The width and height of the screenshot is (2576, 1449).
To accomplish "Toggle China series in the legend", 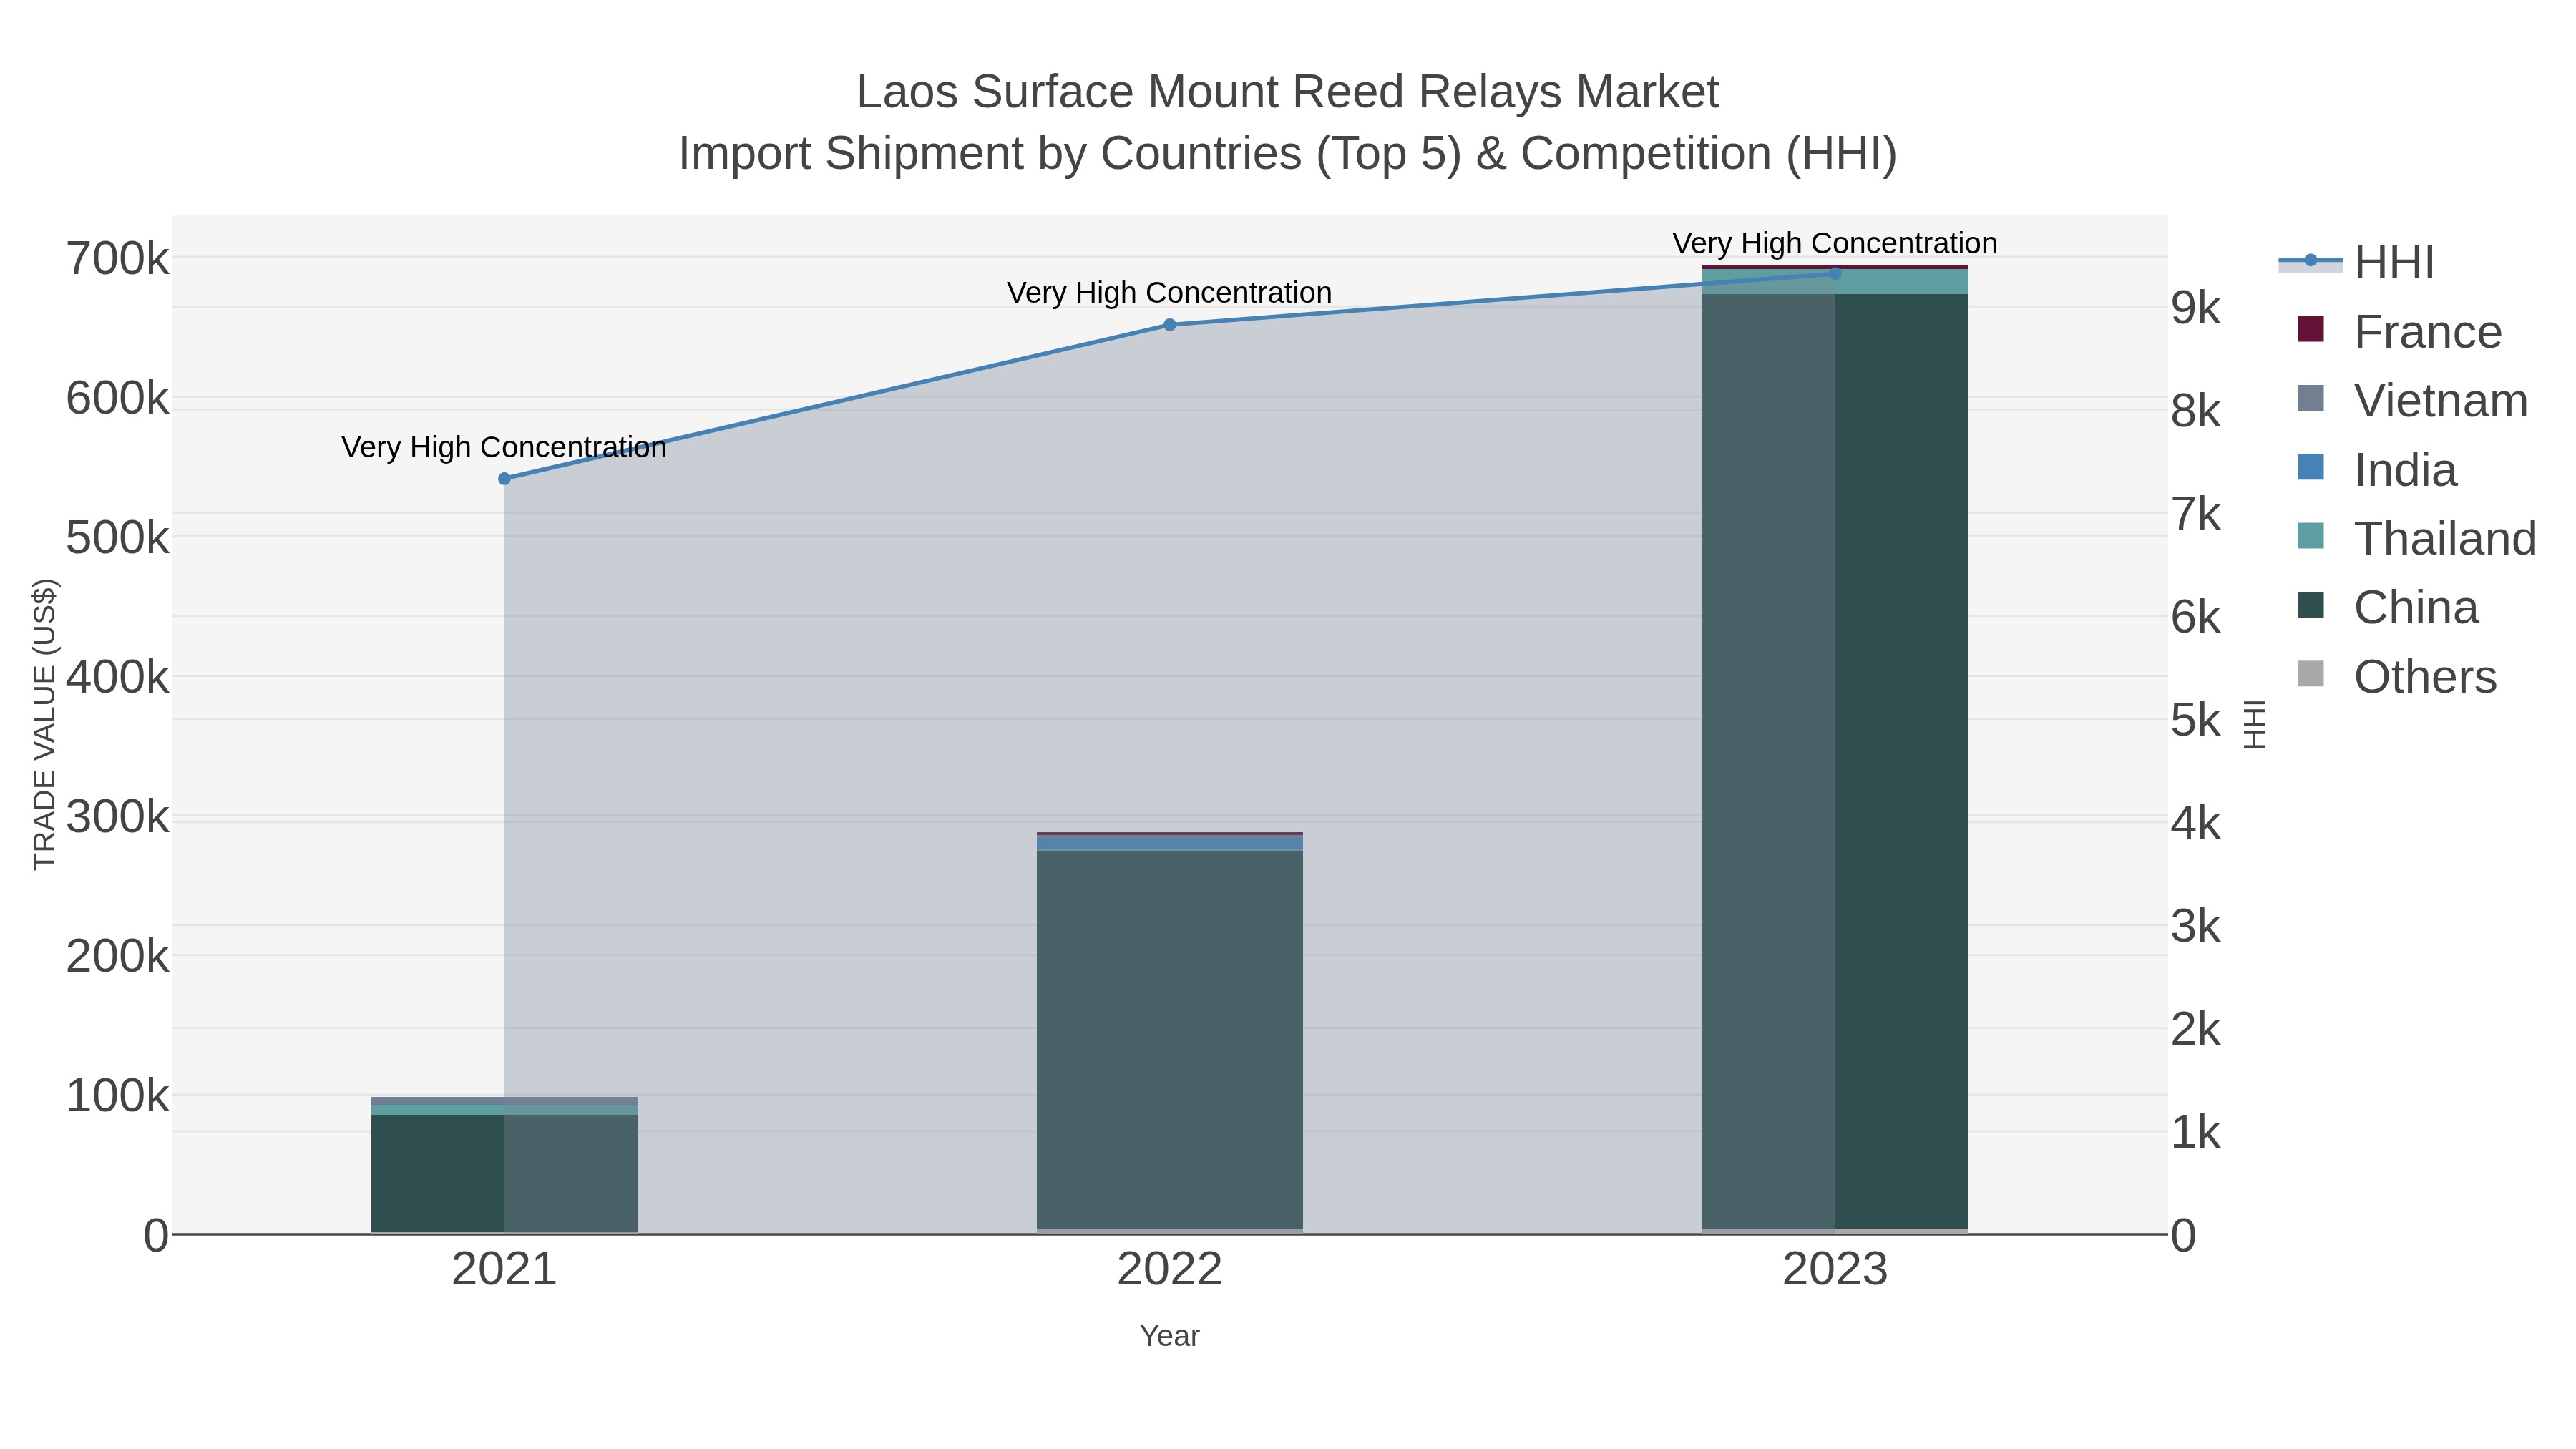I will coord(2388,607).
